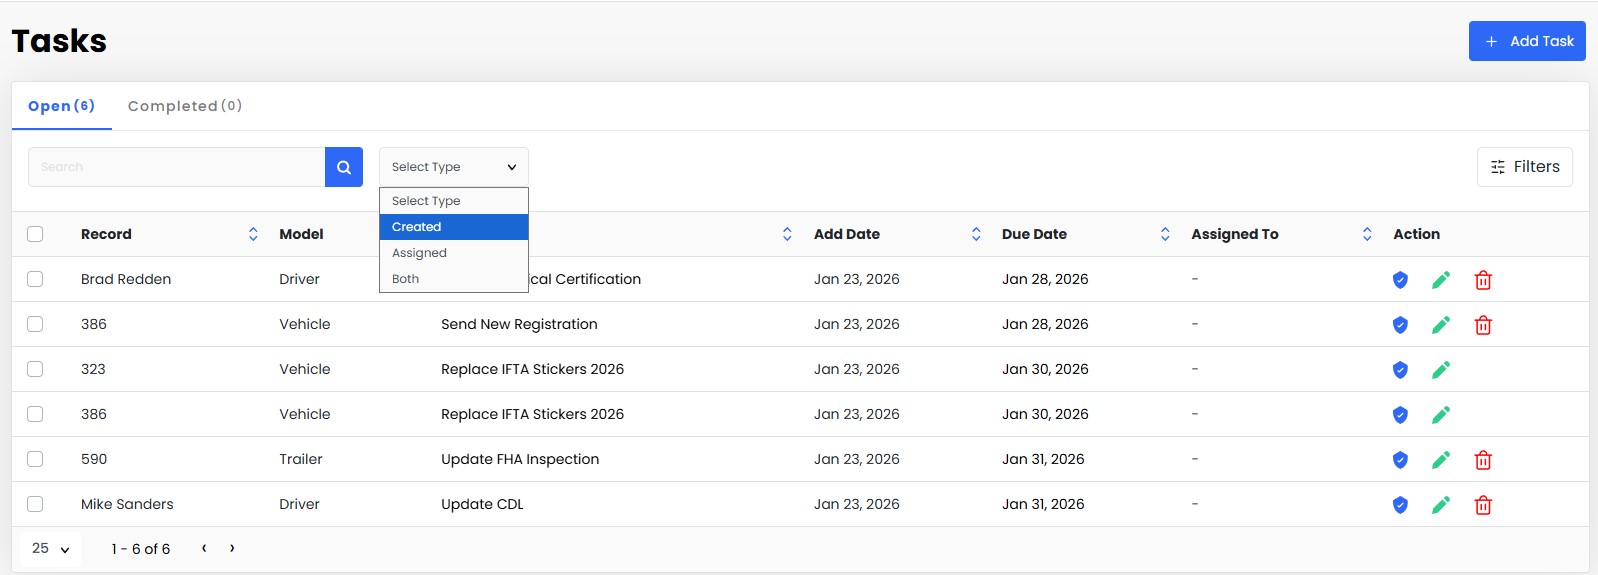Select the checkbox for record 590
The height and width of the screenshot is (575, 1598).
point(35,459)
